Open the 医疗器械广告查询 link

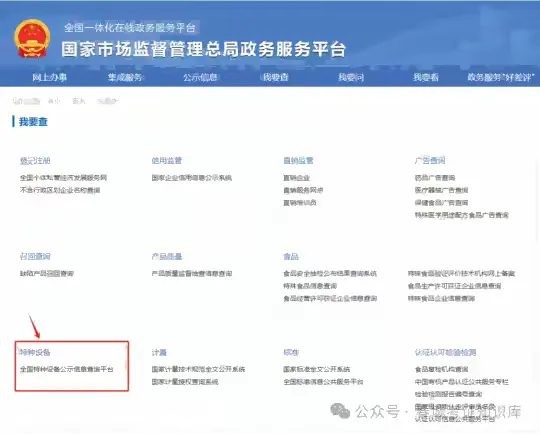(441, 190)
